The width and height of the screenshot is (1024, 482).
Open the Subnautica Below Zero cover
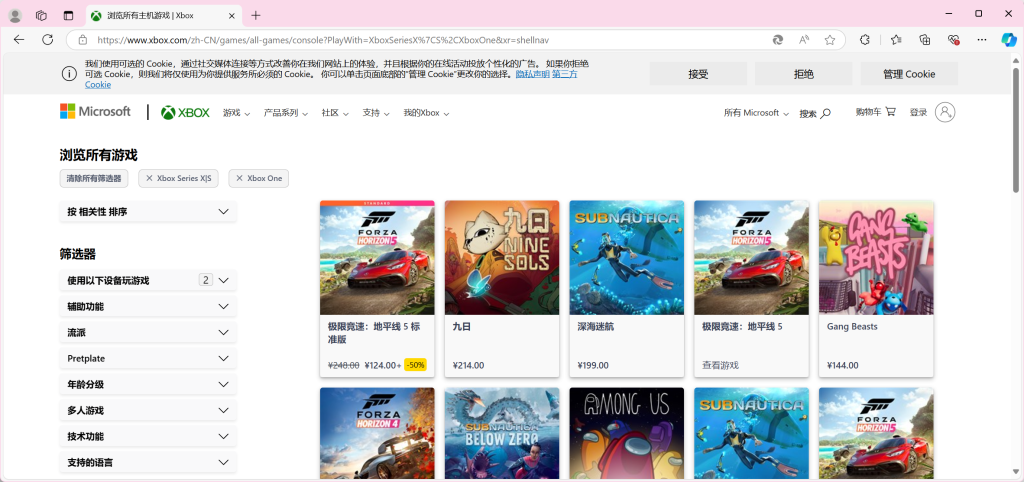(x=502, y=433)
